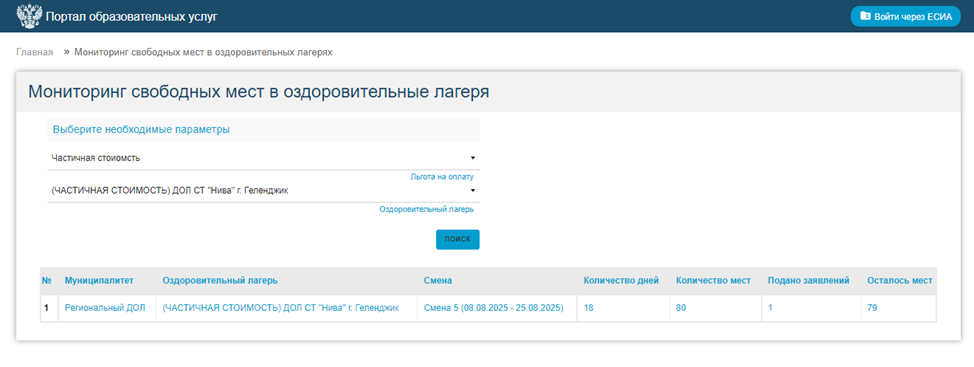Select the applications count 1 cell
This screenshot has height=367, width=974.
[811, 308]
